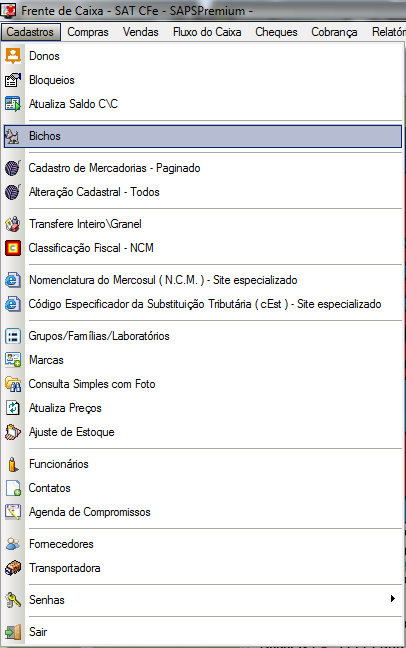Click the Consulta Simples com Foto binoculars icon
Image resolution: width=406 pixels, height=648 pixels.
13,384
